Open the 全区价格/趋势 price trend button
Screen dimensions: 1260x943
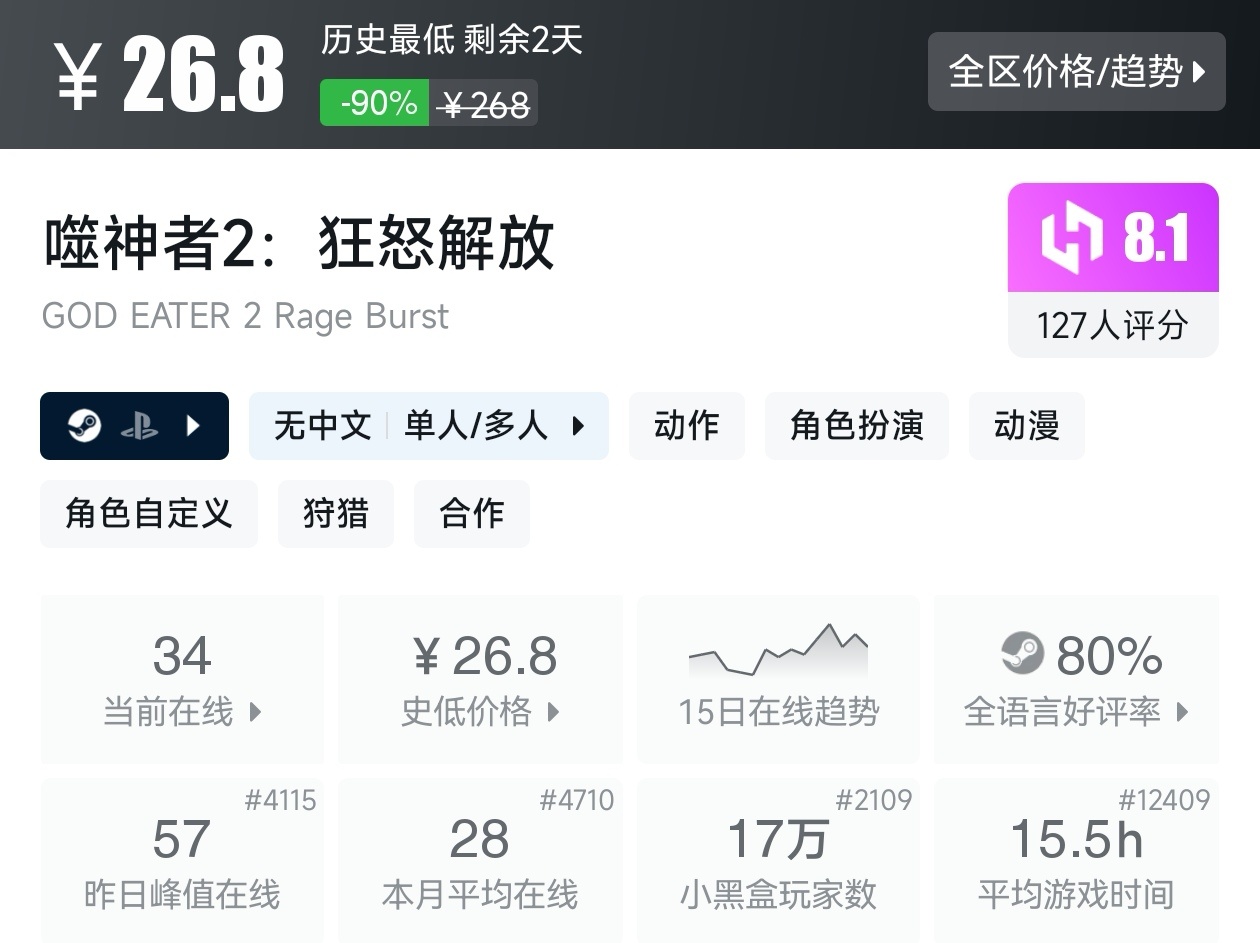(1076, 71)
